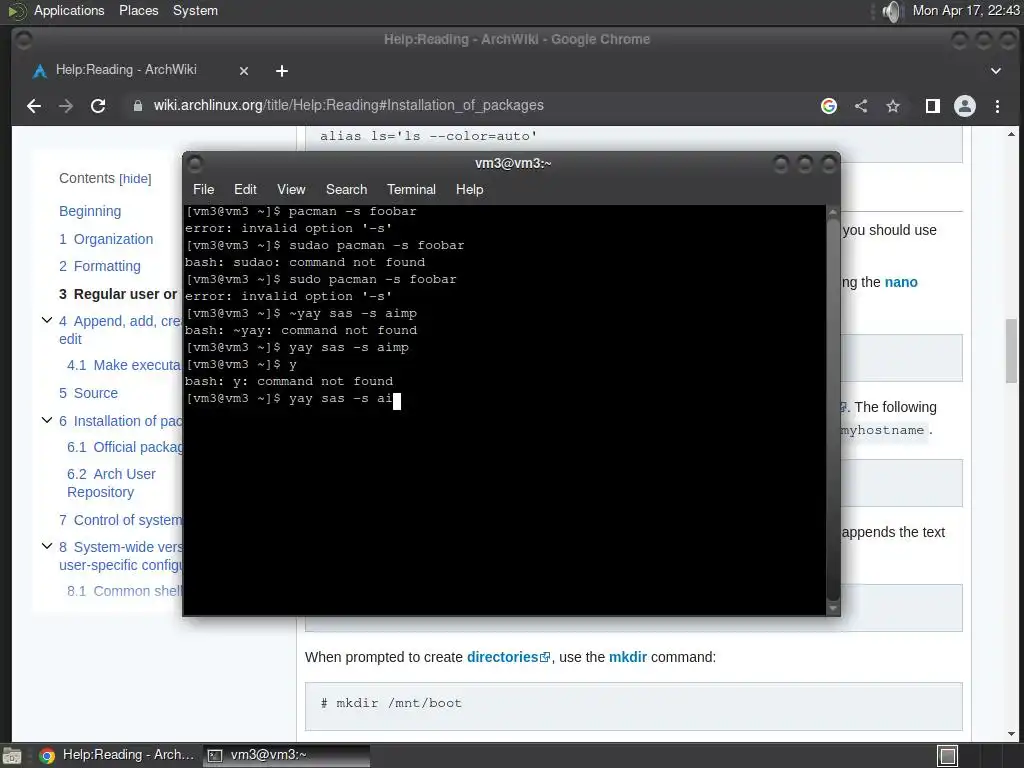
Task: Click the [hide] contents link
Action: point(135,179)
